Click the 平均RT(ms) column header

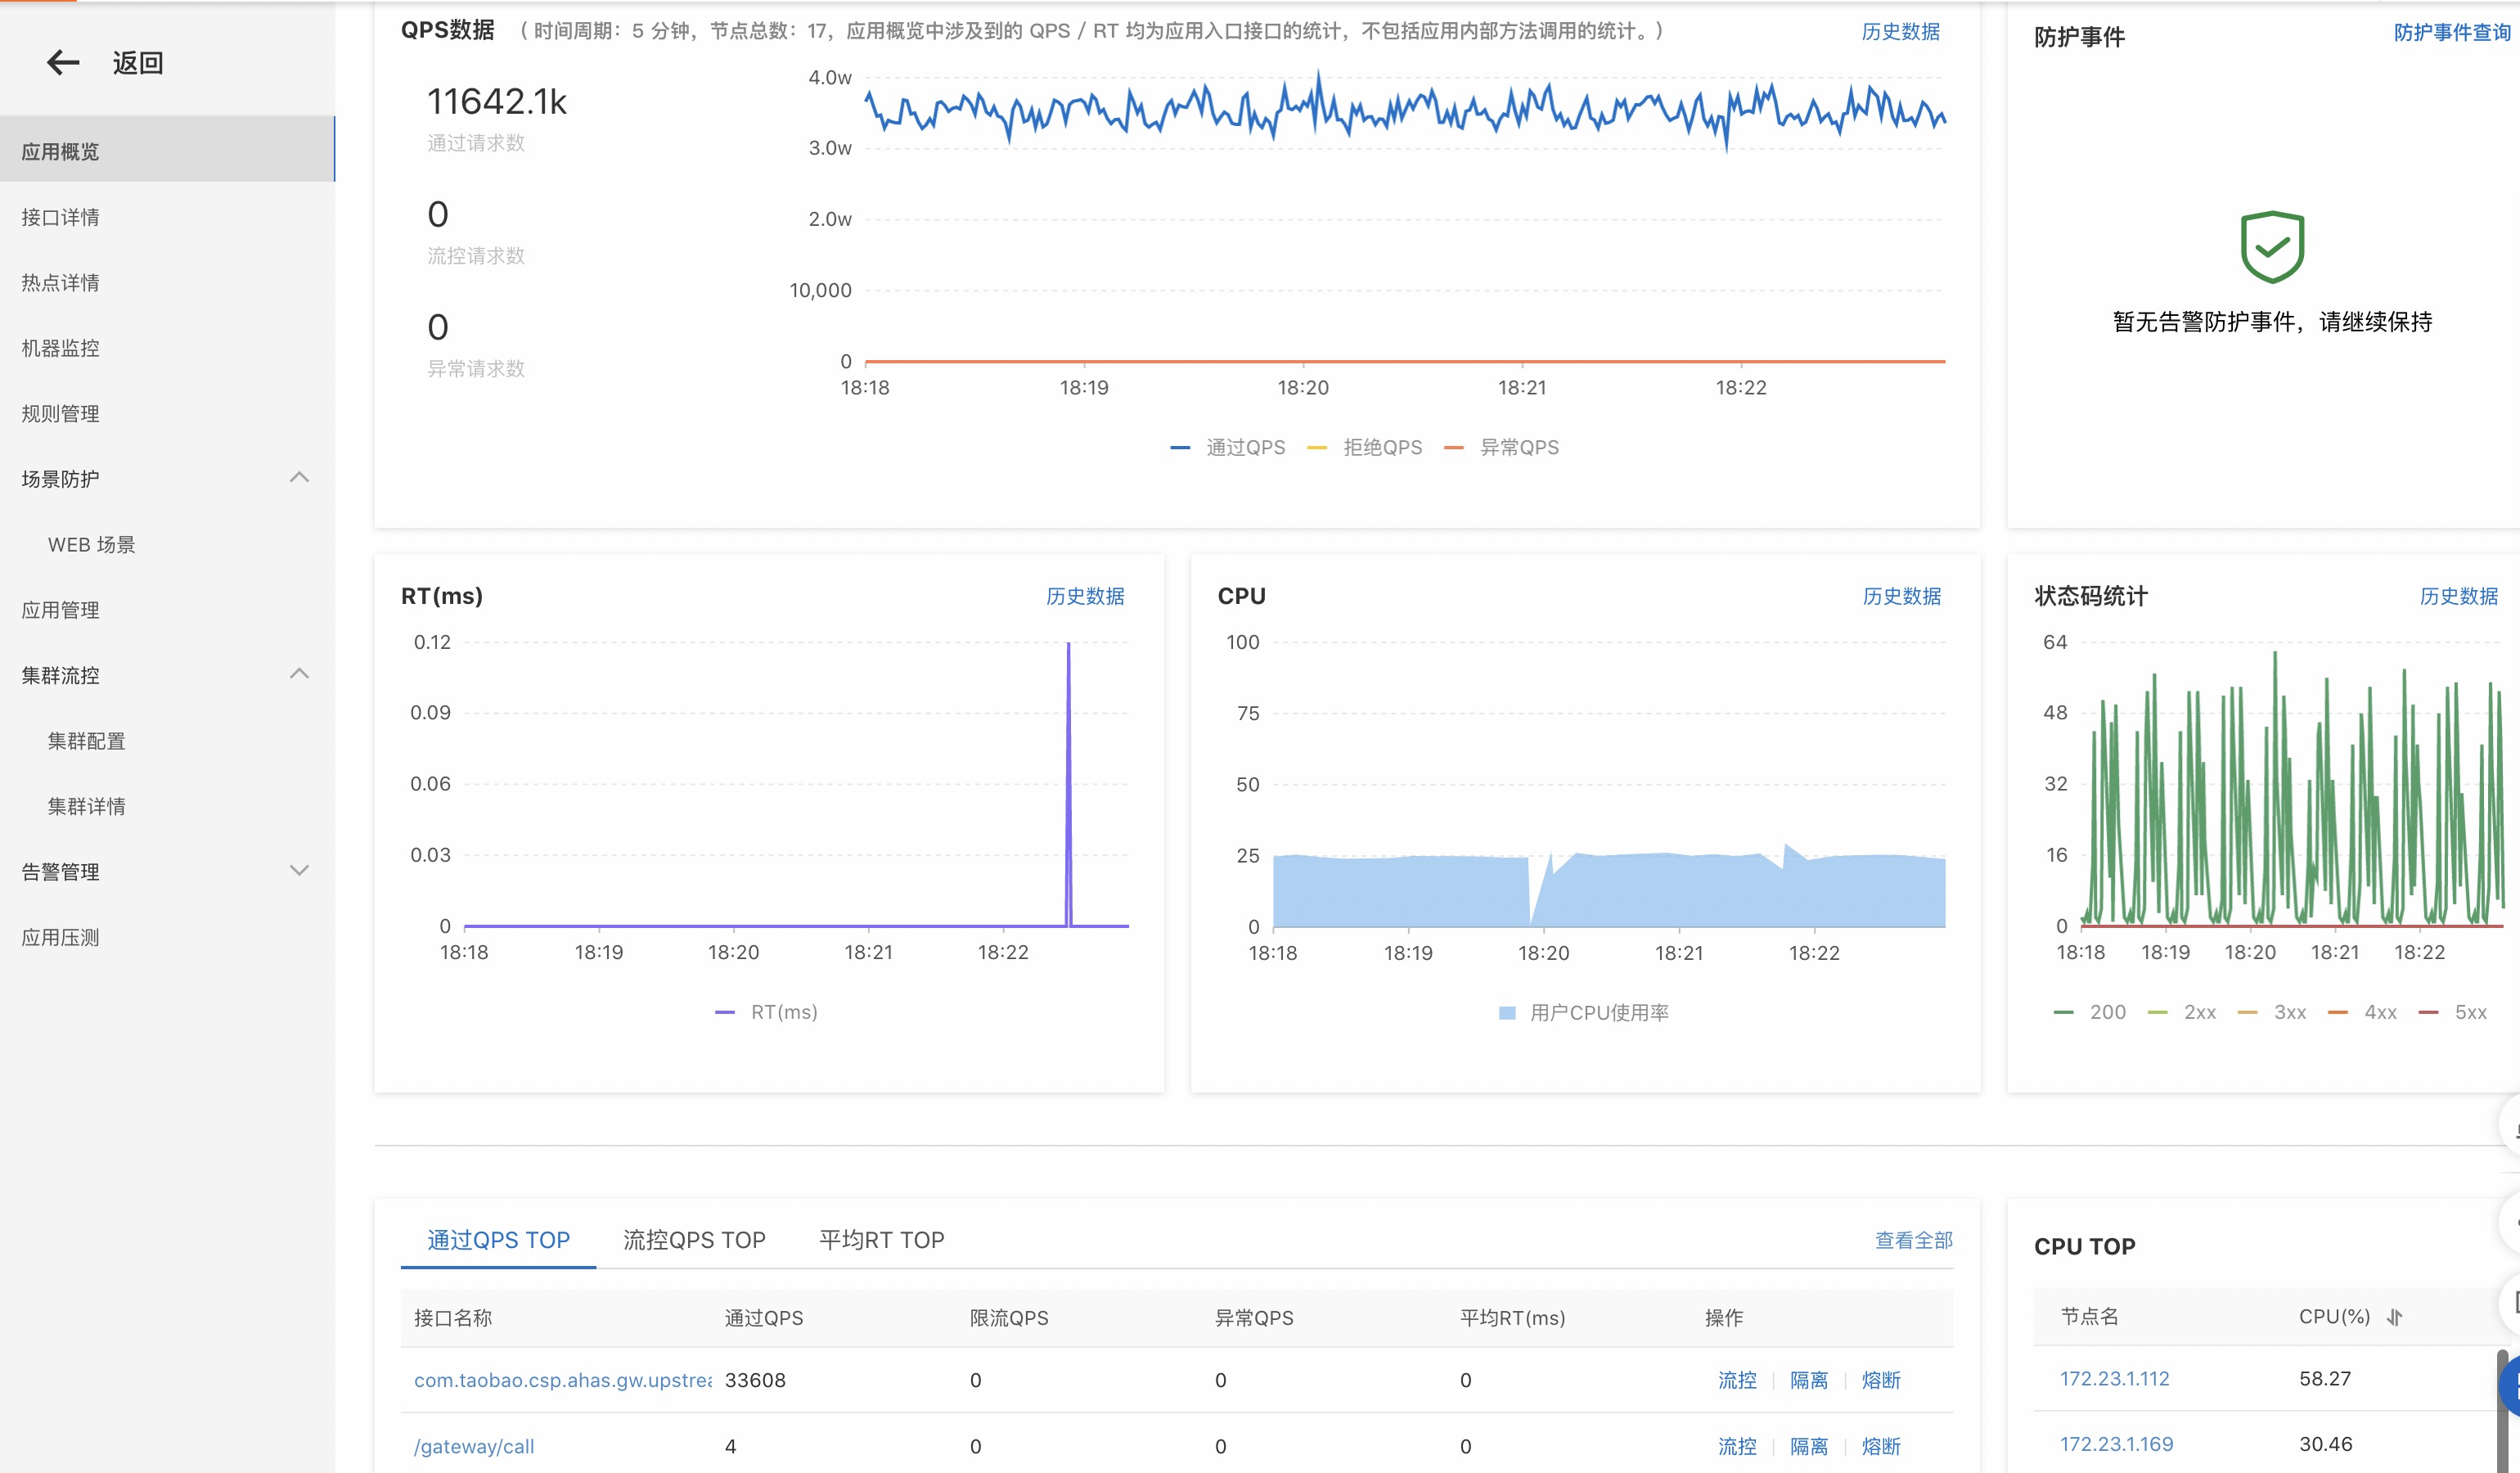point(1512,1318)
